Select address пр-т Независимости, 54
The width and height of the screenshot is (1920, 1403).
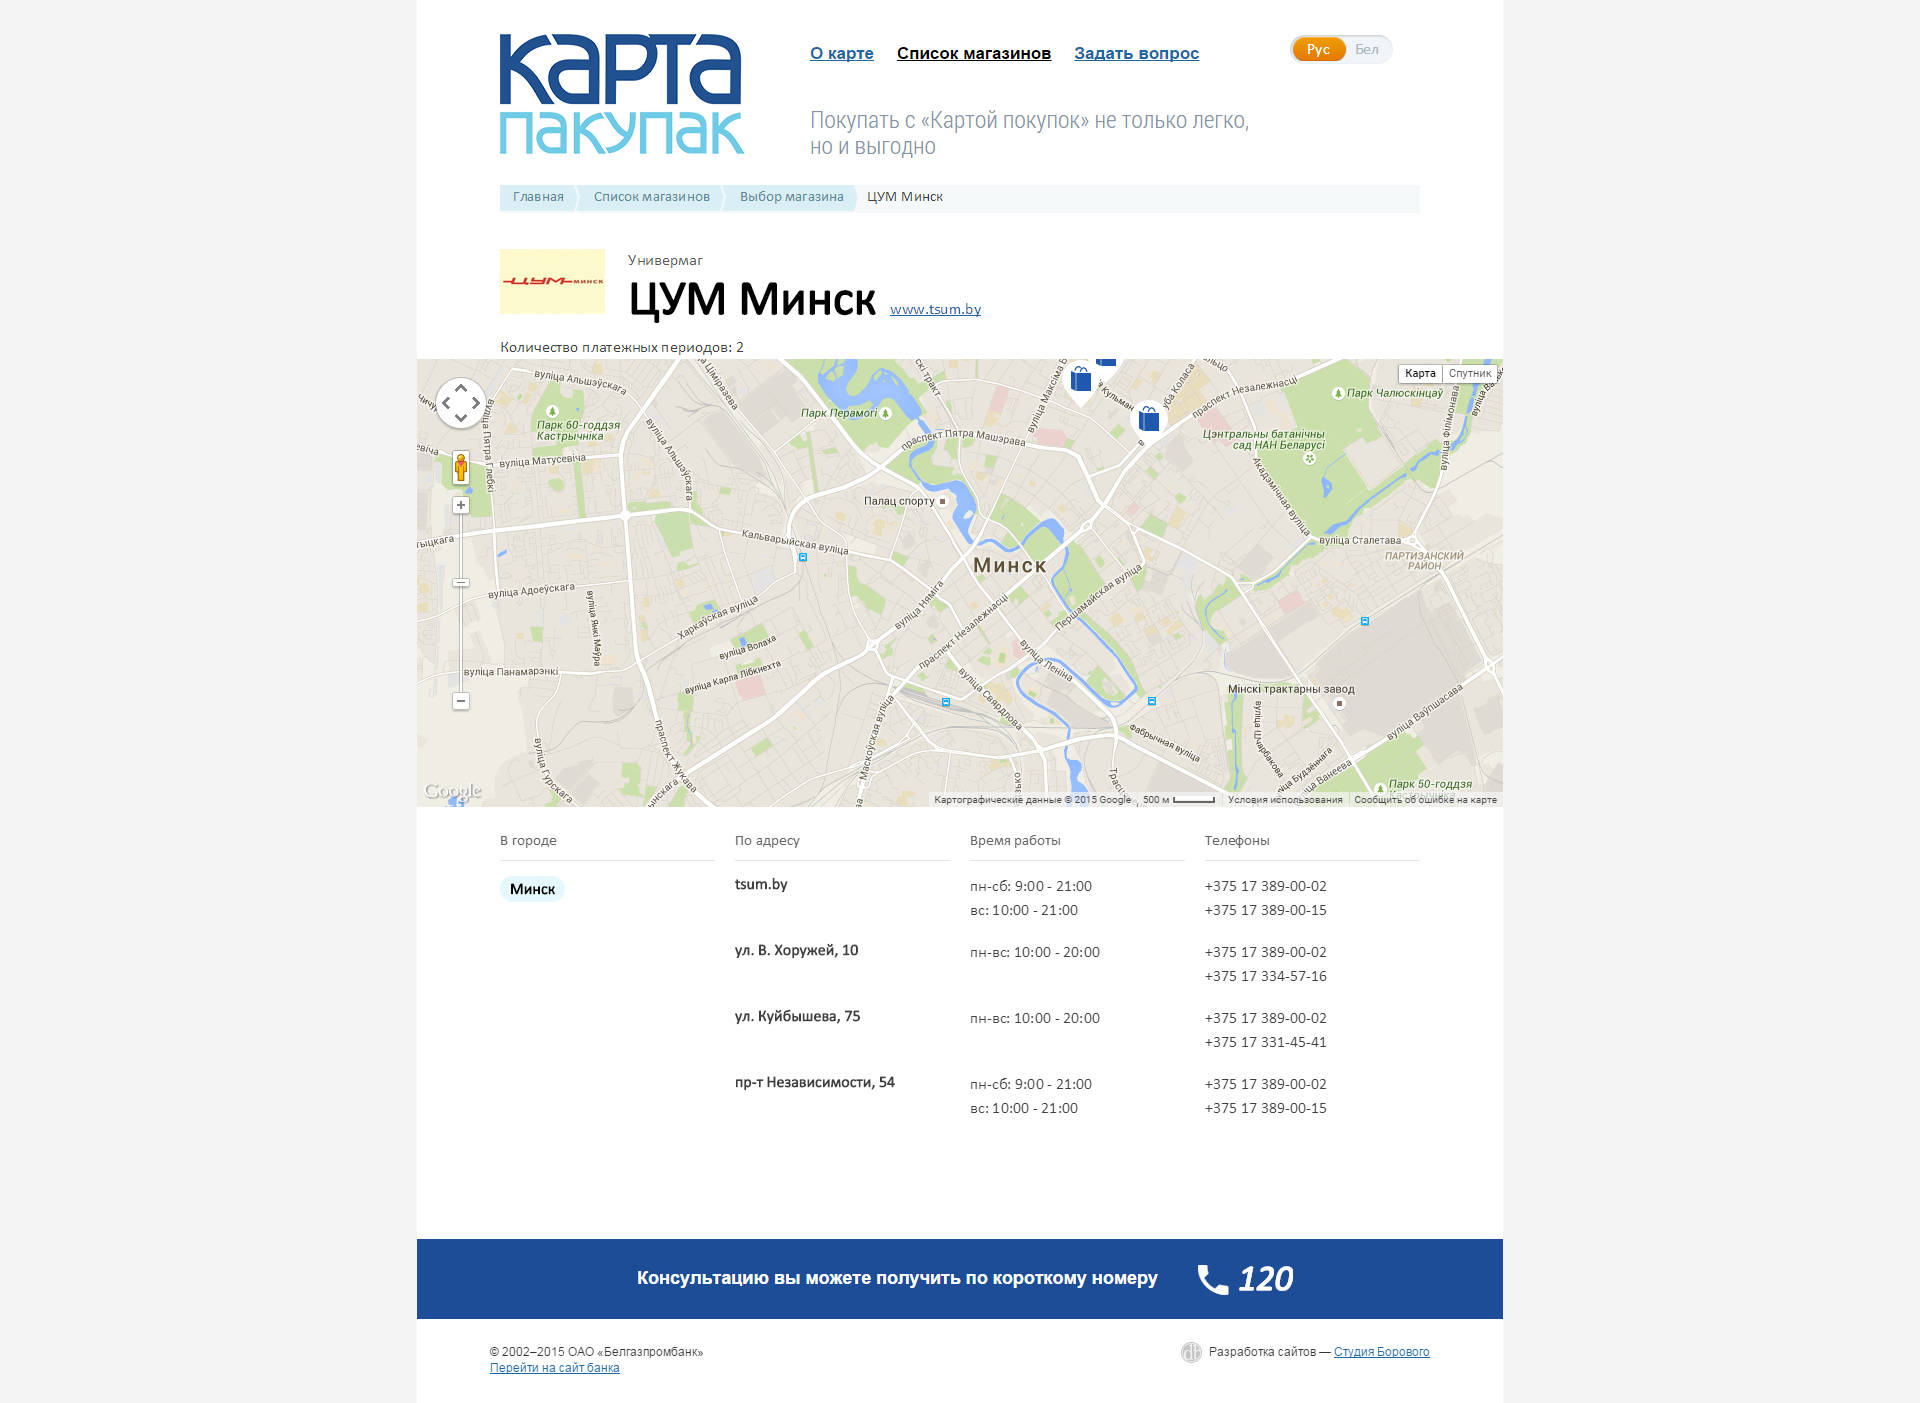point(815,1082)
